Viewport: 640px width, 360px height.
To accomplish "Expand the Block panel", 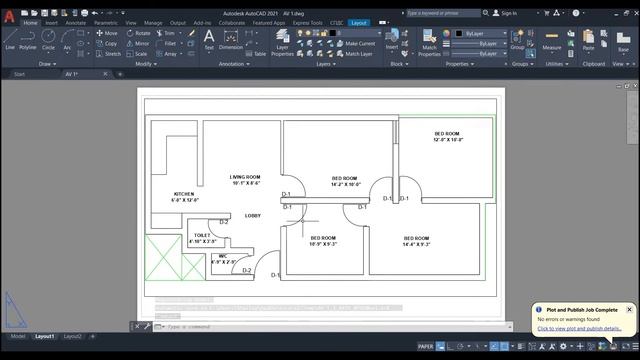I will tap(399, 64).
